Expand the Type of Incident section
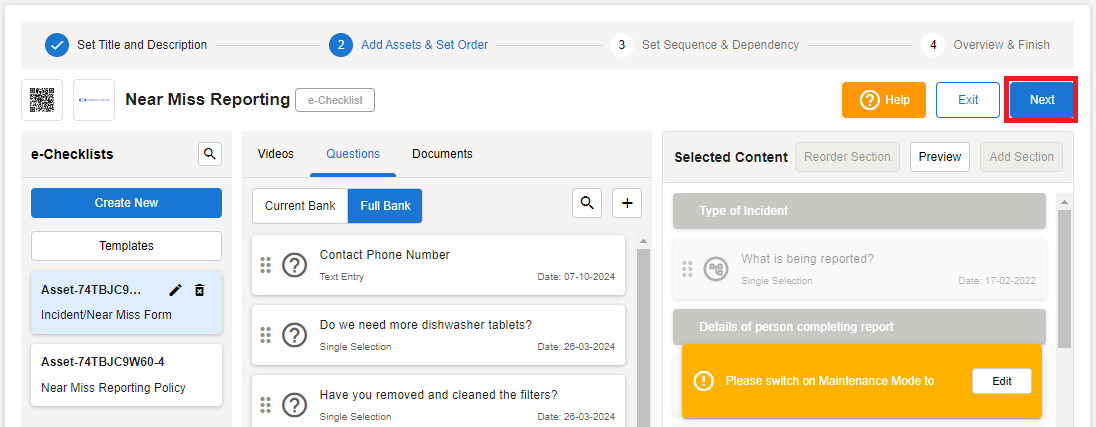 [859, 211]
